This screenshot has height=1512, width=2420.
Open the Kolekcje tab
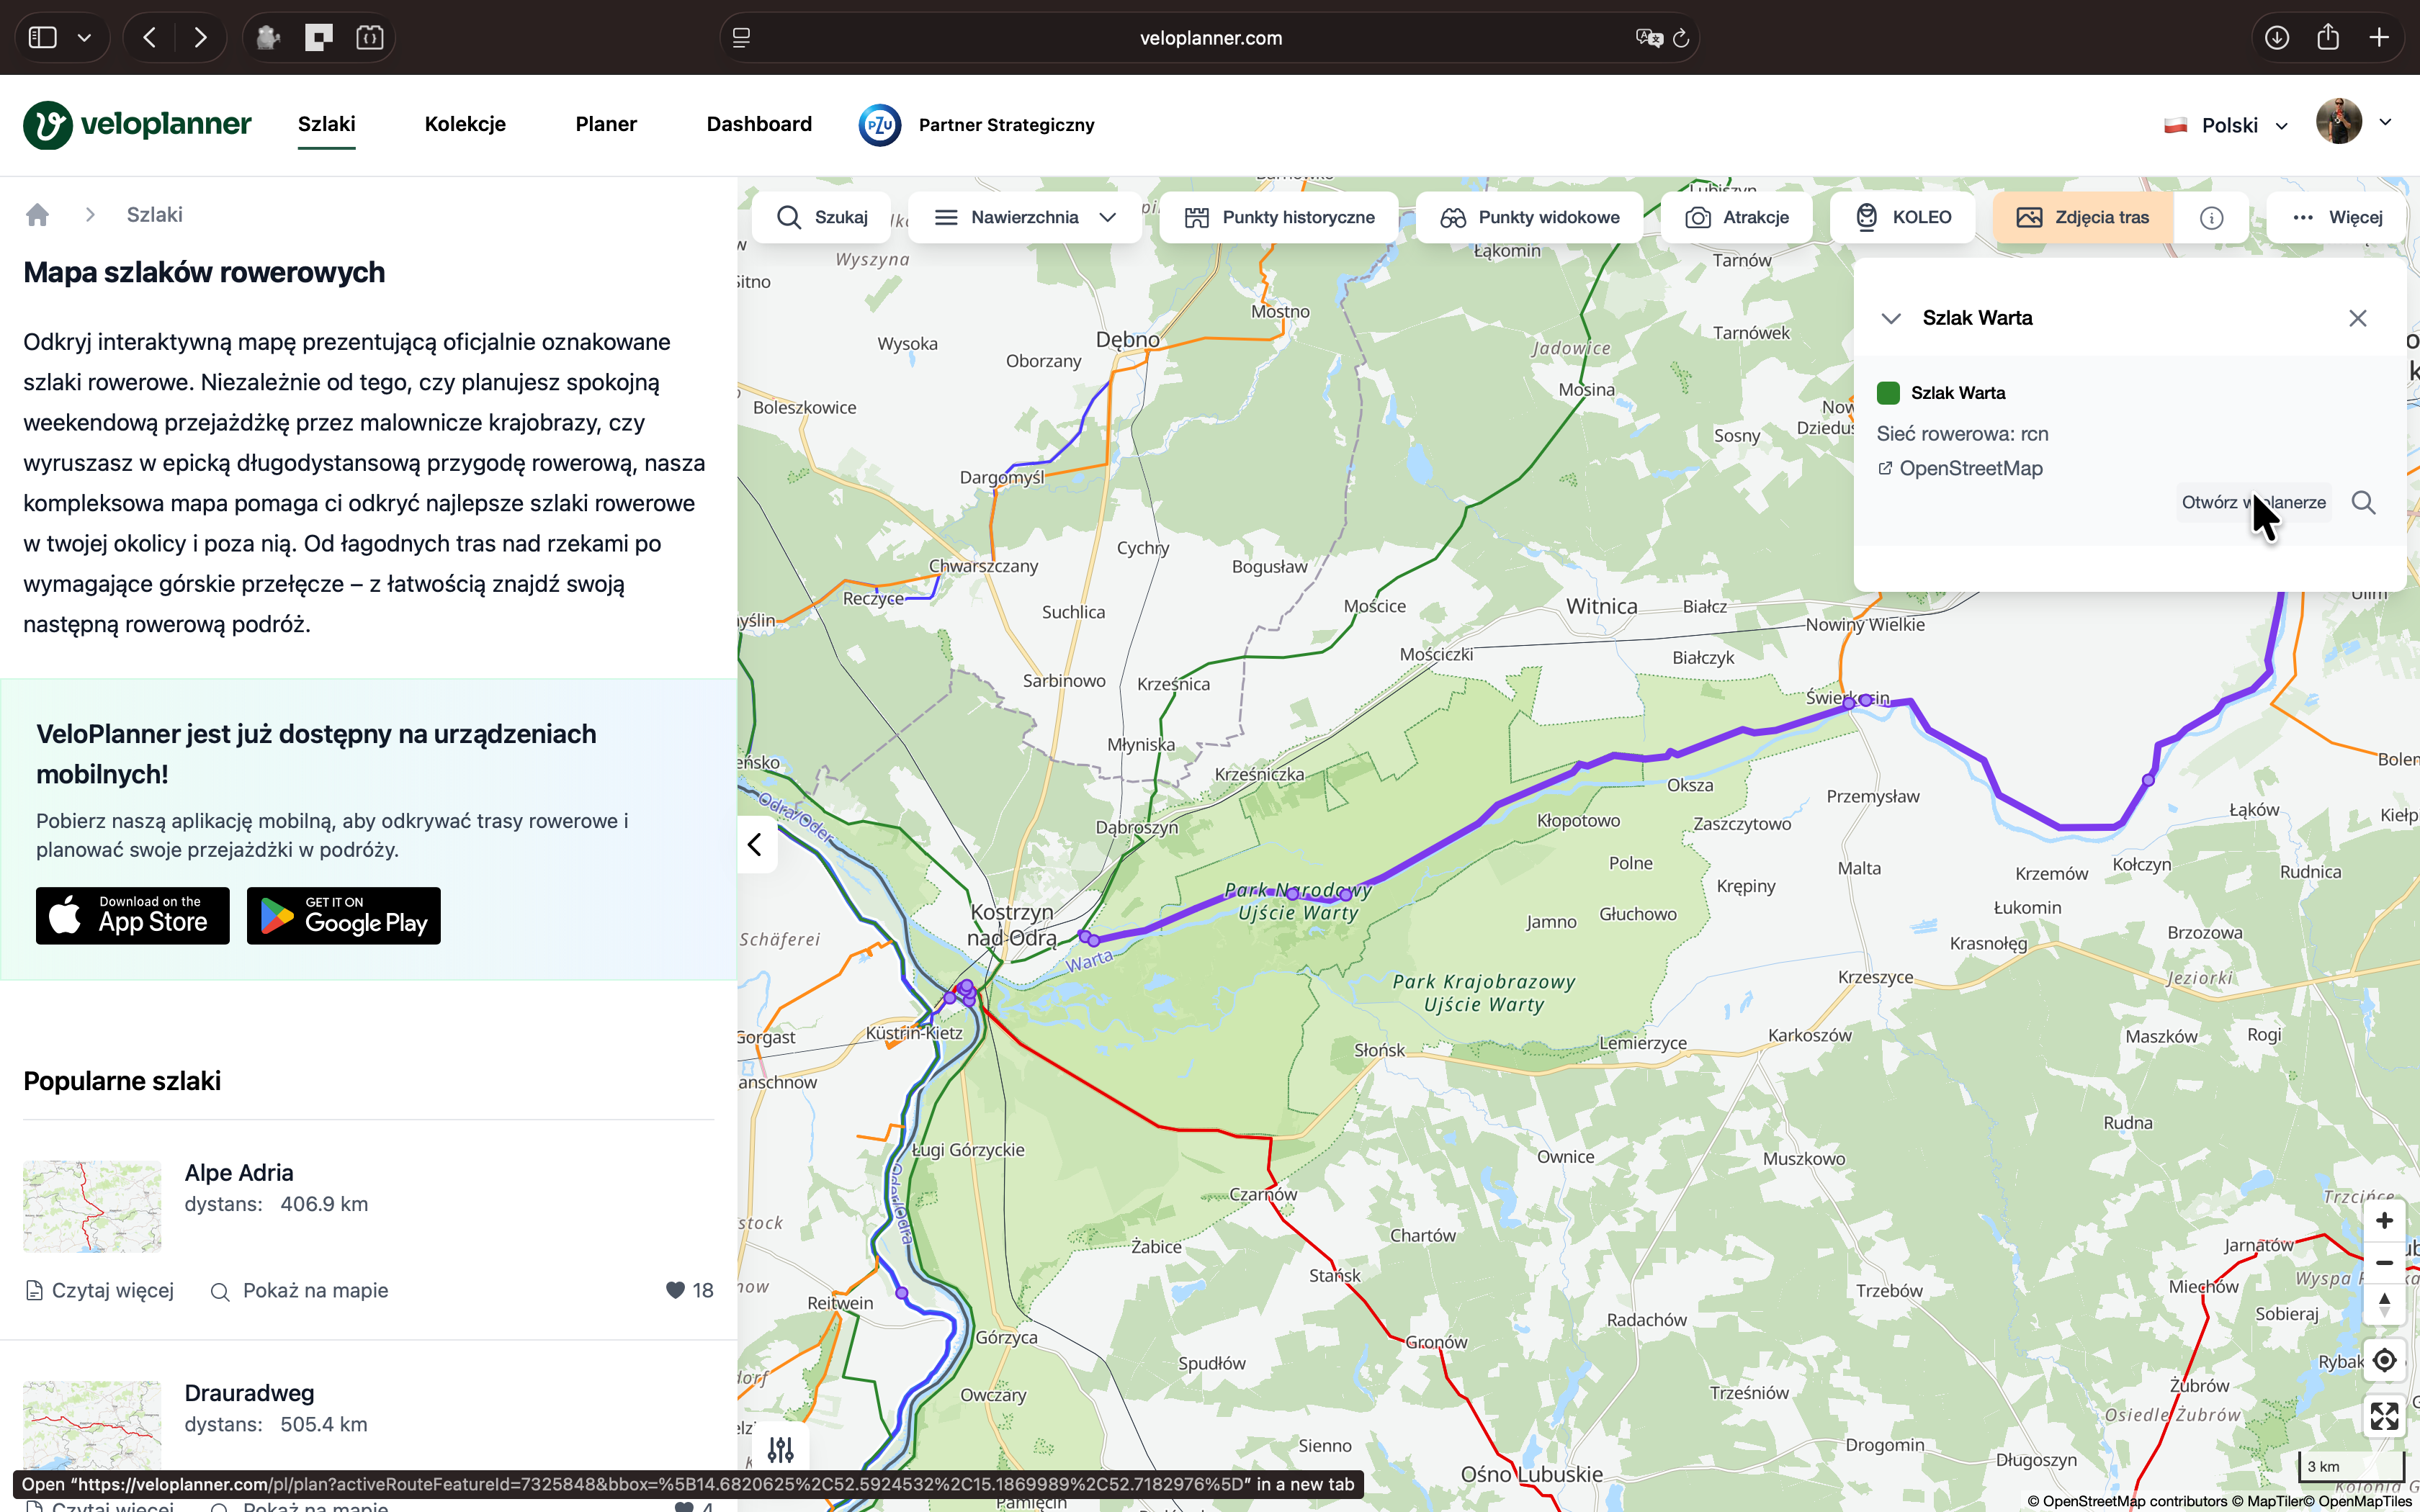tap(465, 124)
